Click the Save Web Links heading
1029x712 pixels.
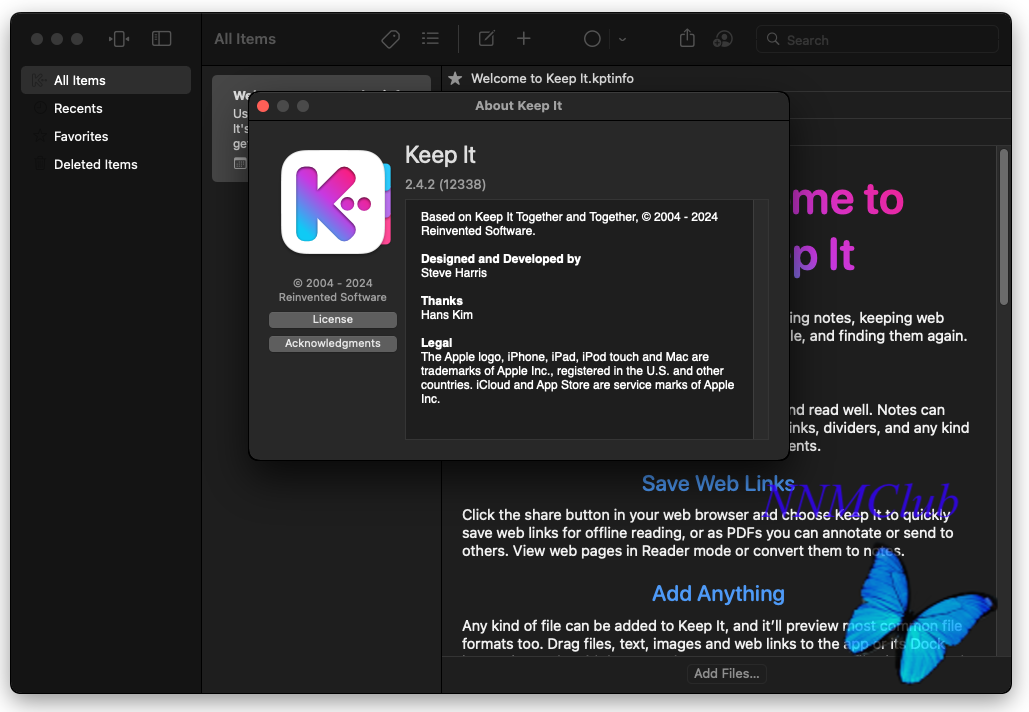tap(718, 484)
